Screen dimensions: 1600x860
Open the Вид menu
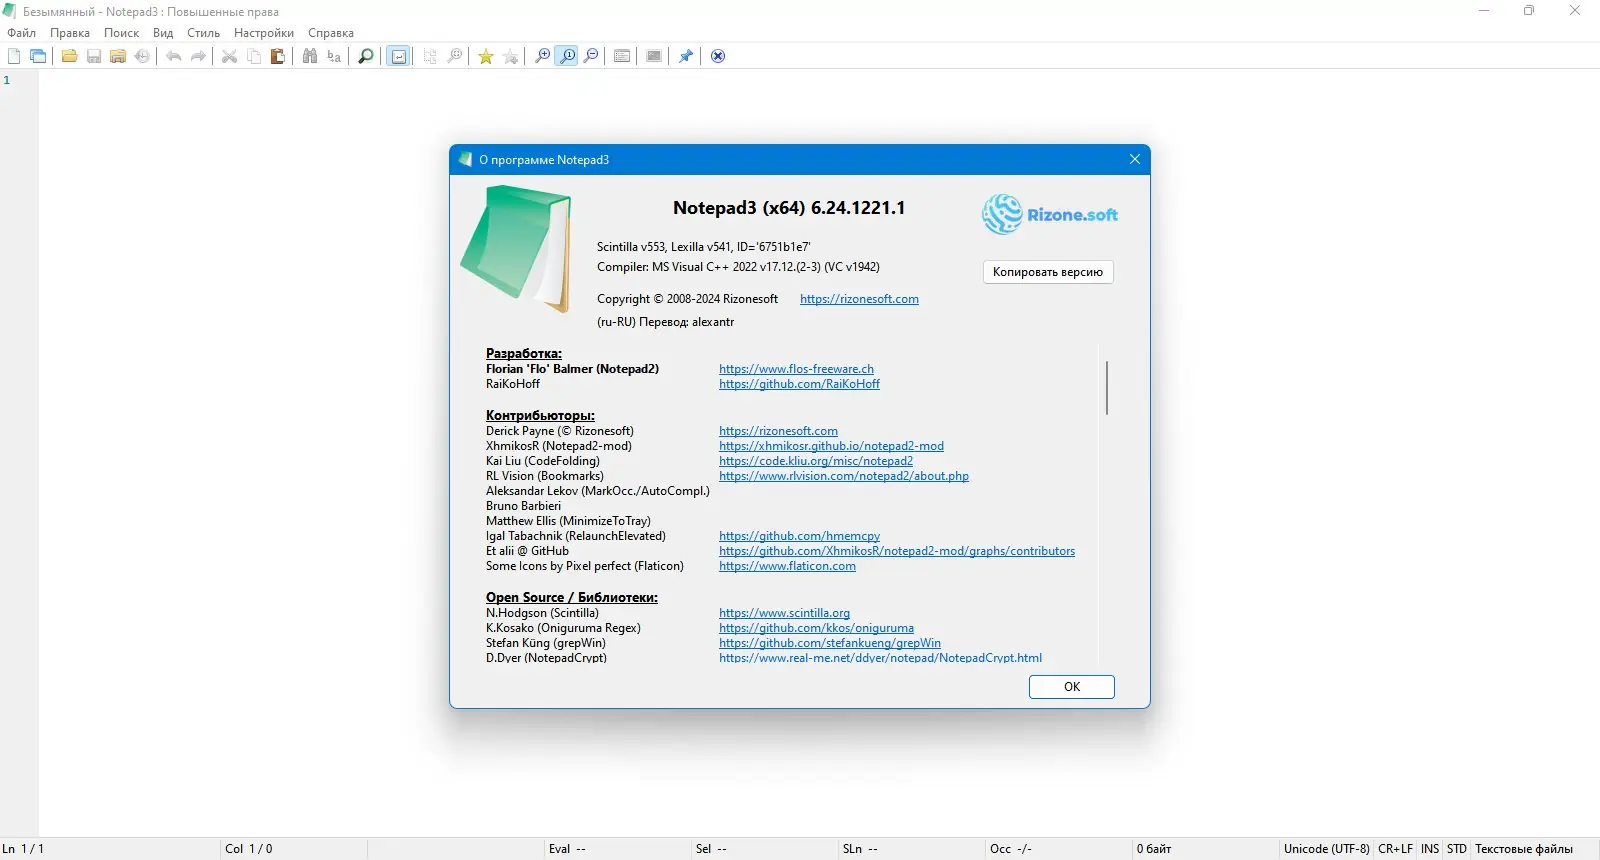tap(163, 33)
